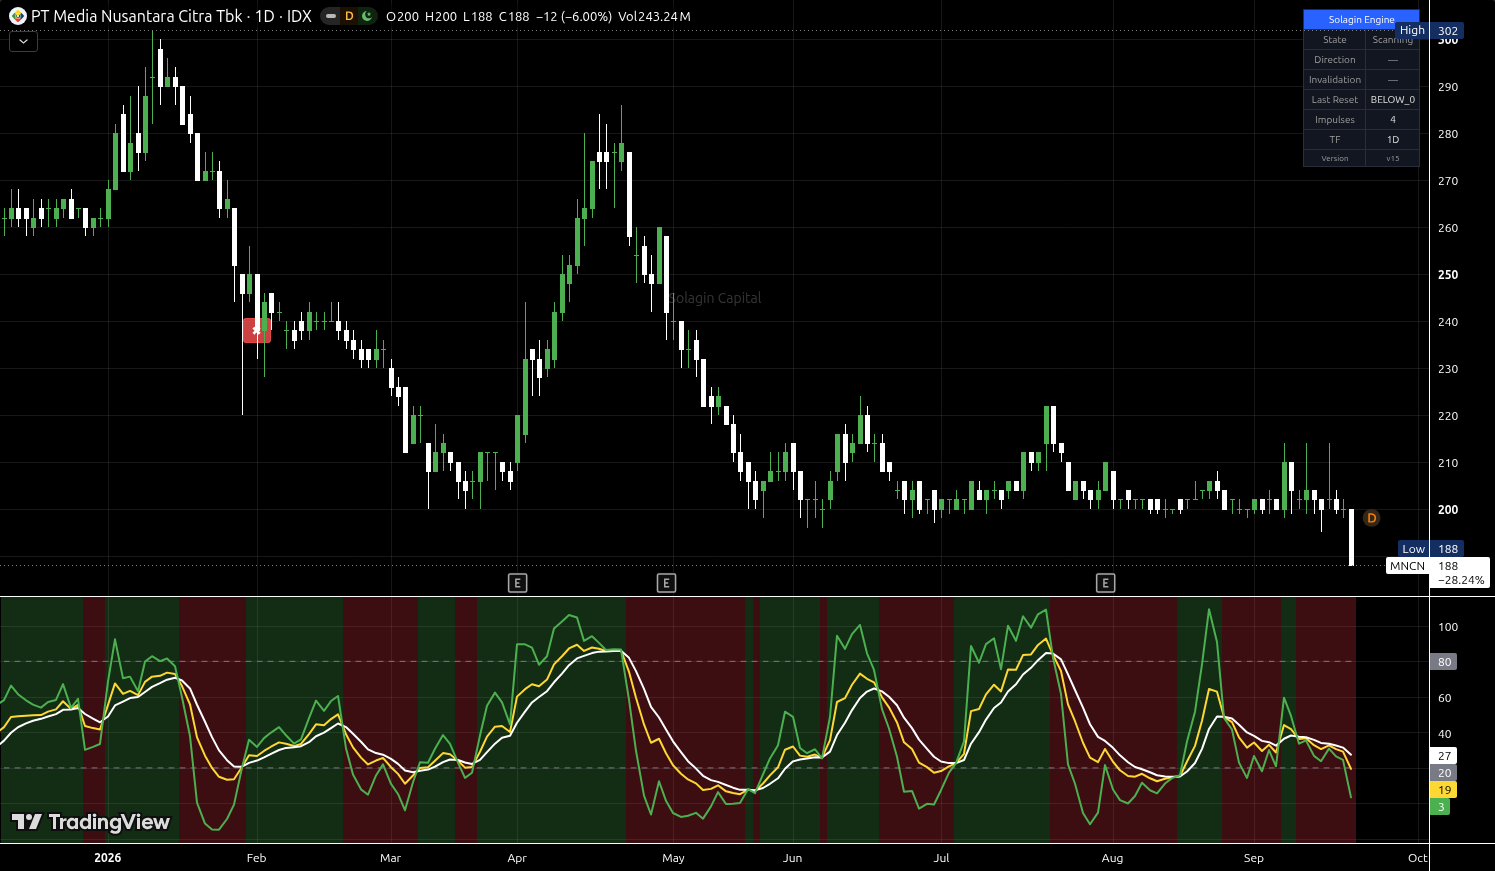Screen dimensions: 1495x871
Task: Open the earnings E marker before April
Action: coord(517,583)
